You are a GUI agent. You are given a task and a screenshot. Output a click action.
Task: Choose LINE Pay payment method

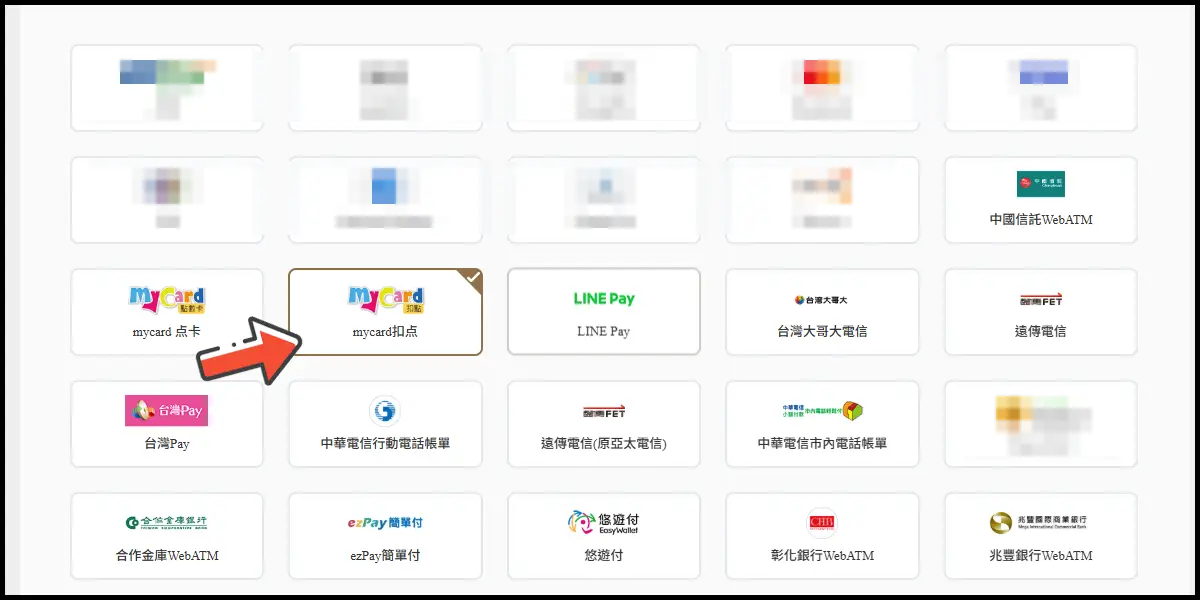pos(604,312)
